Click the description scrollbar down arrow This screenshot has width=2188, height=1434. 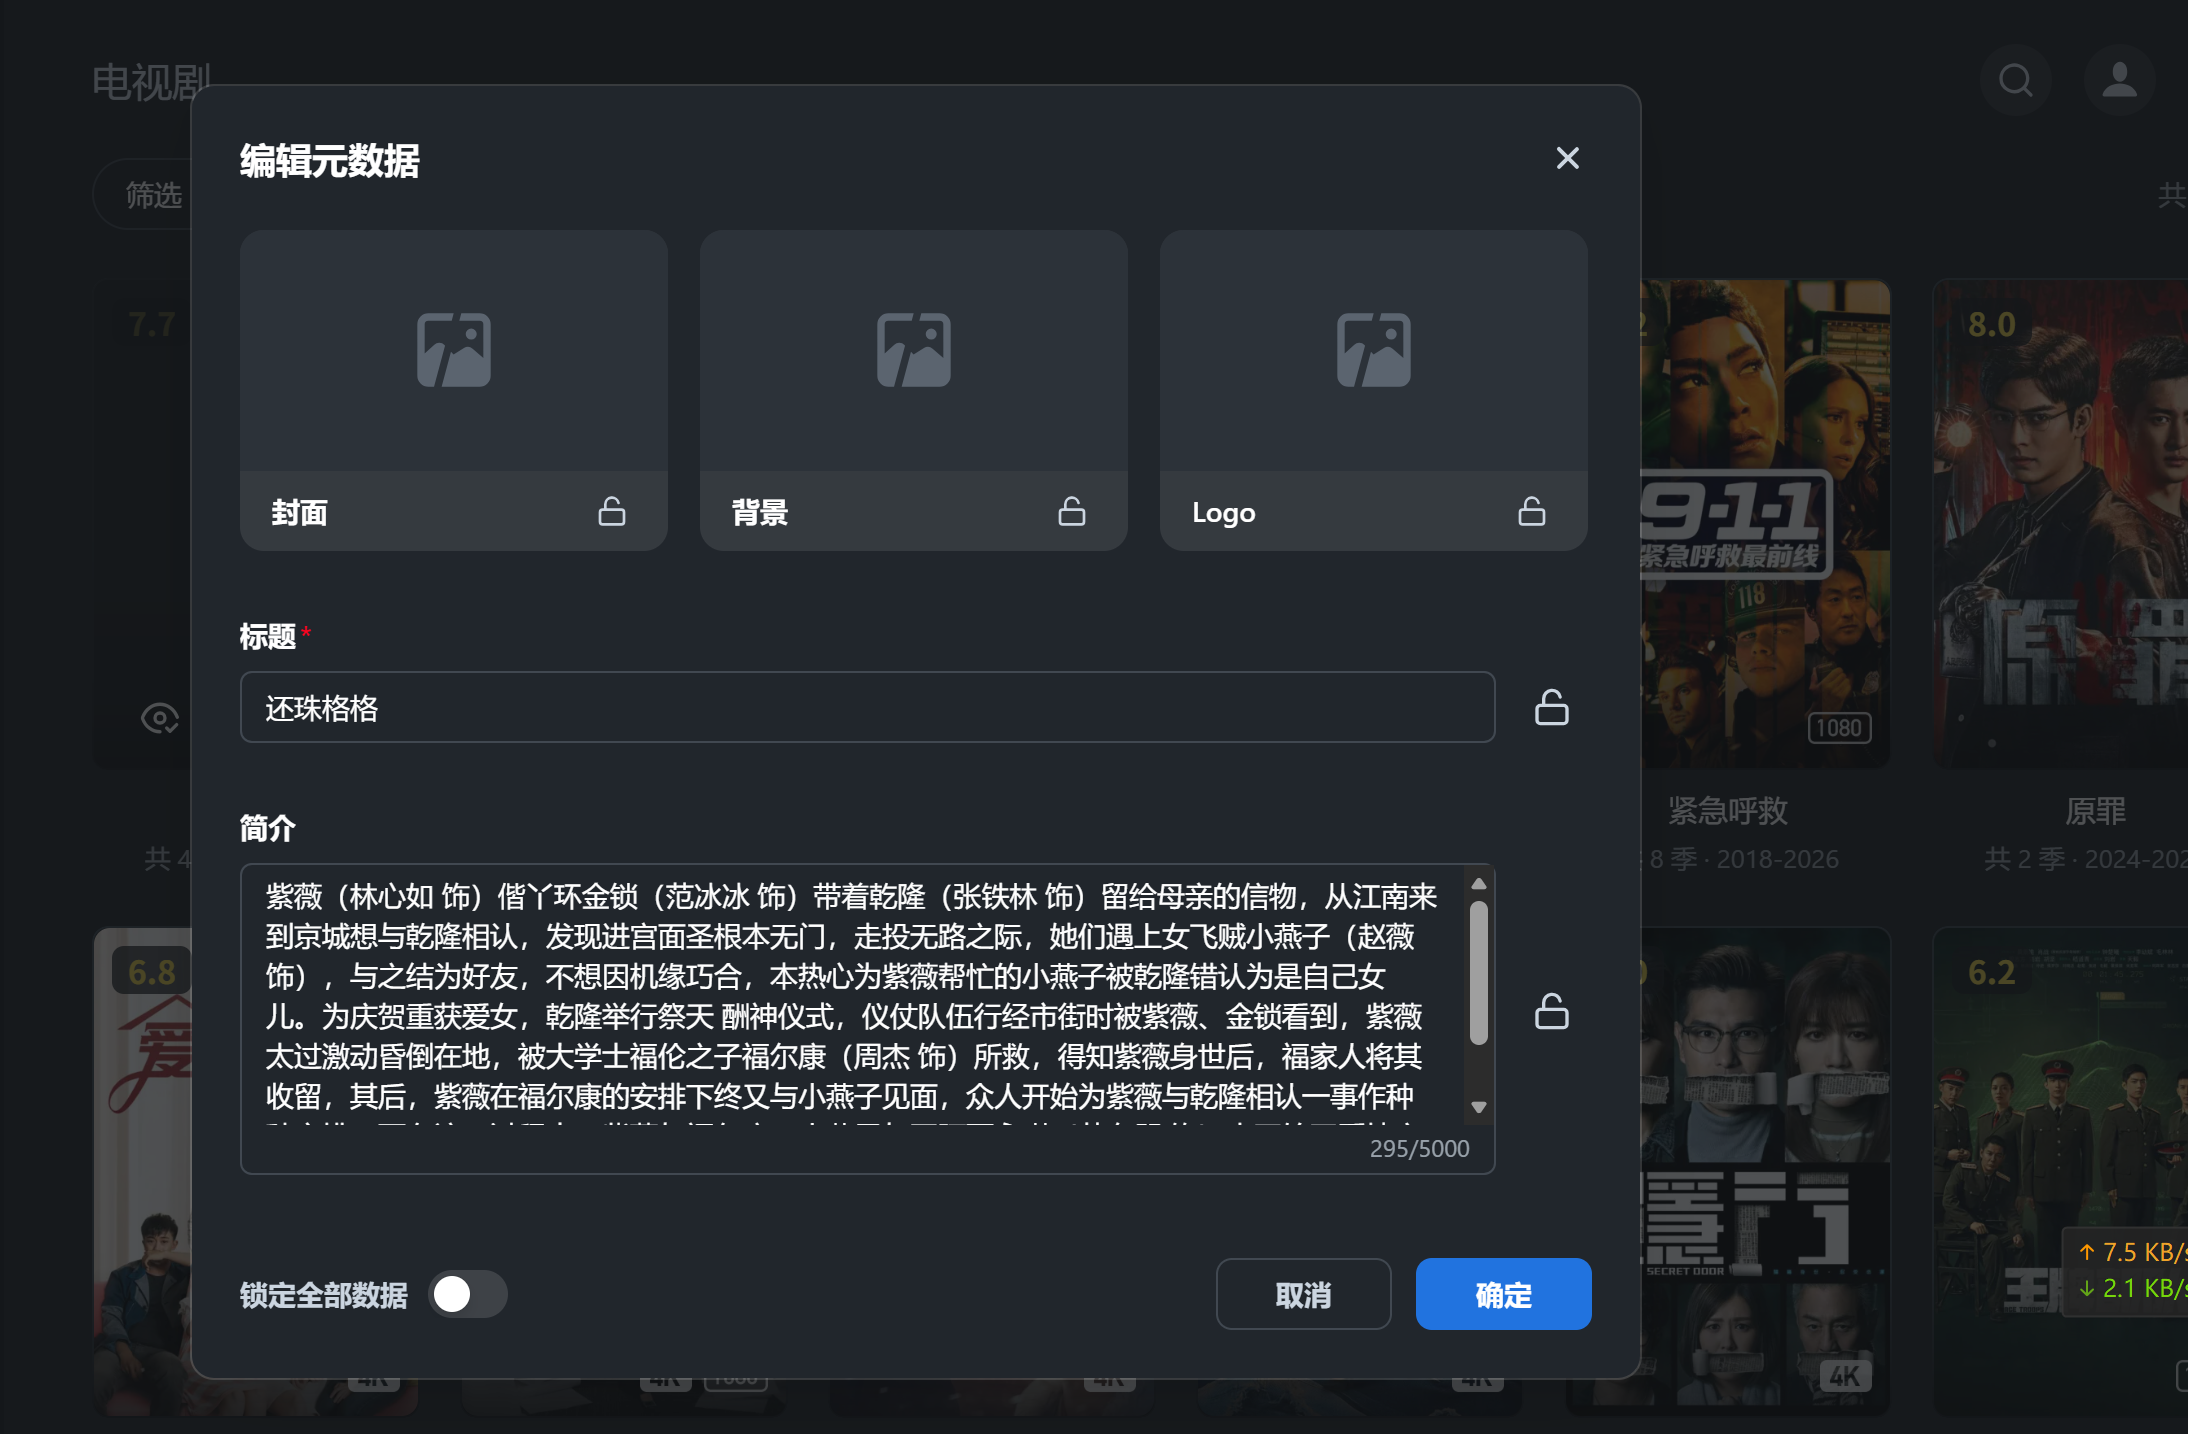[x=1479, y=1107]
